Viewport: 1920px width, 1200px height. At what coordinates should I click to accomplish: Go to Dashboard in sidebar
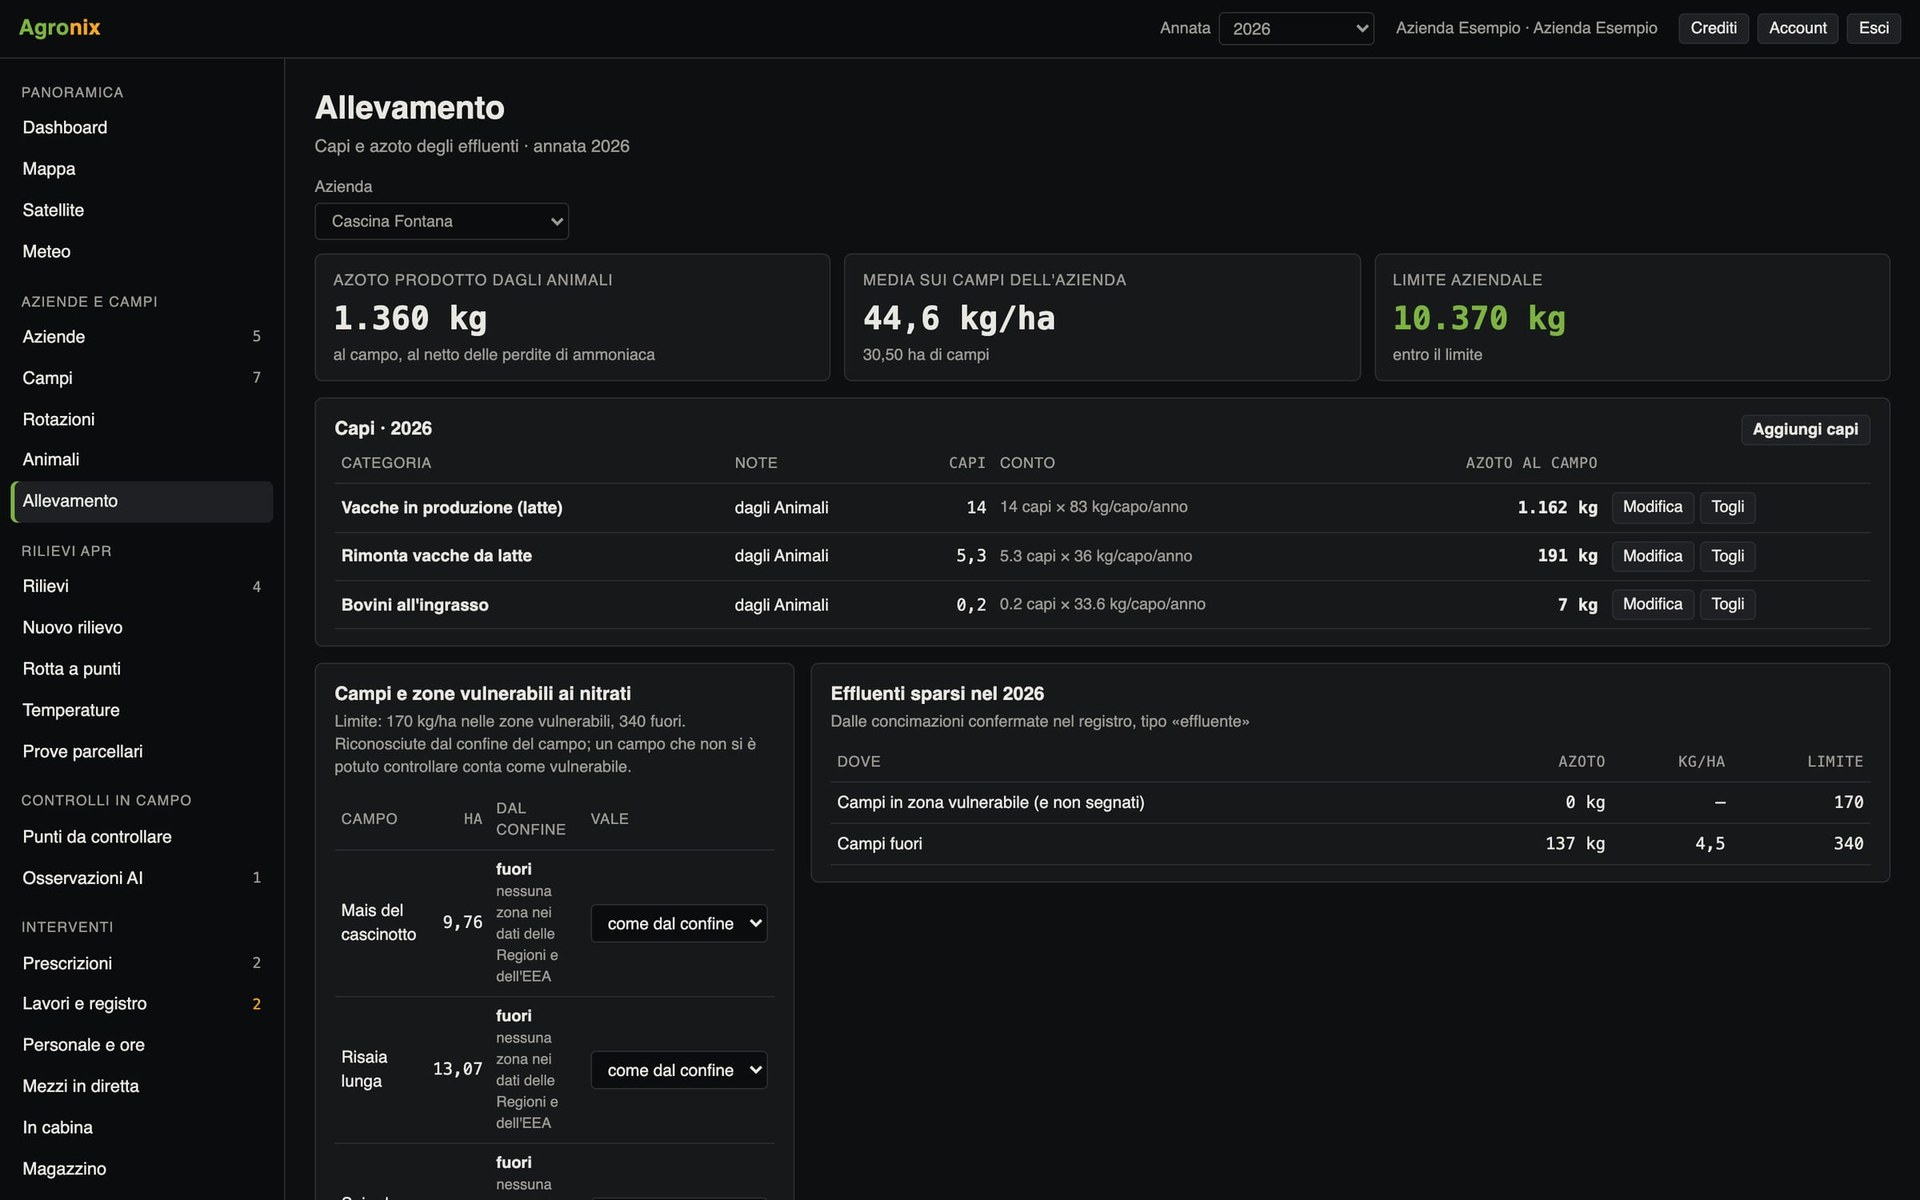[142, 128]
